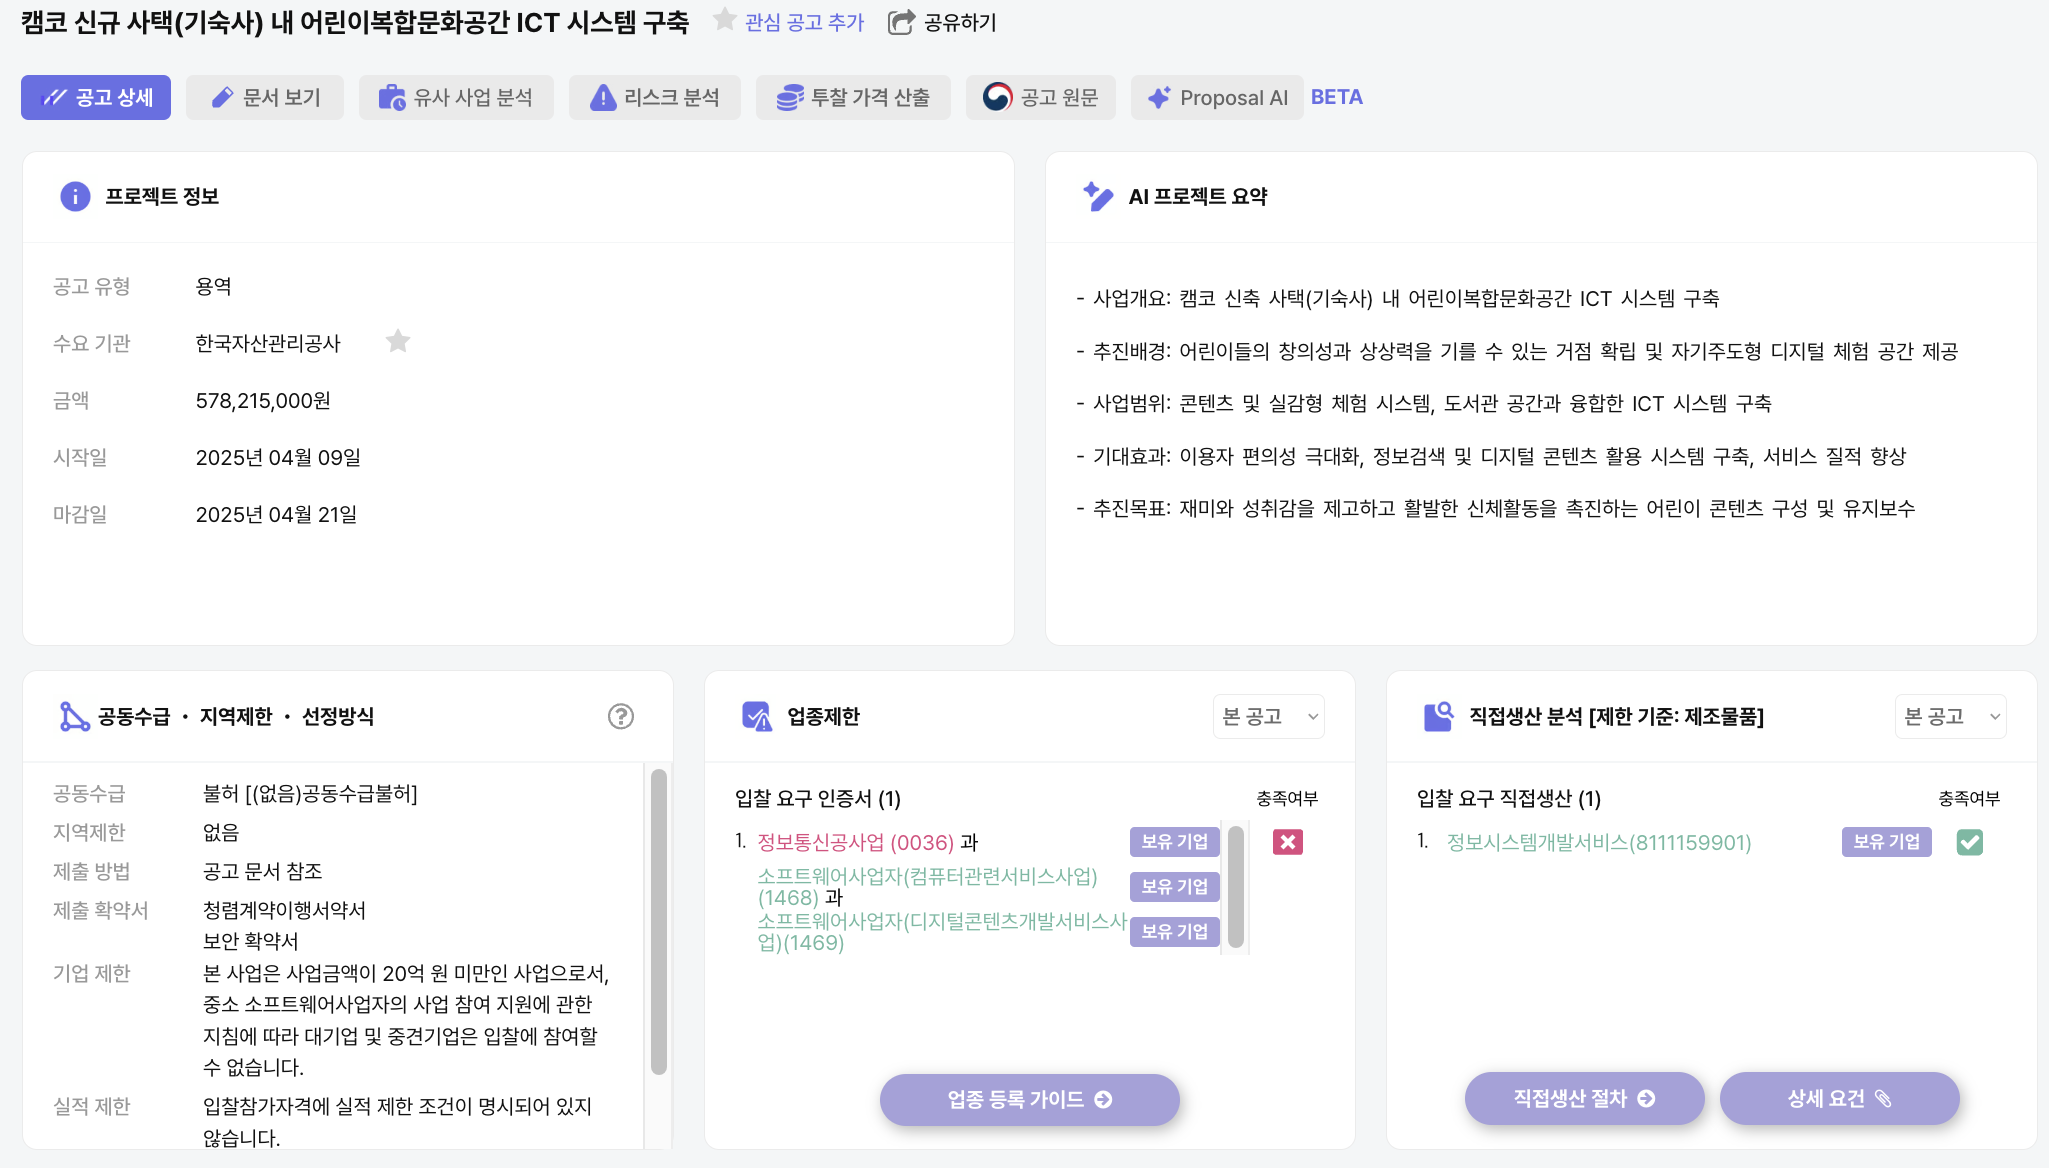
Task: Click the 업종 등록 가이드 button
Action: (x=1029, y=1099)
